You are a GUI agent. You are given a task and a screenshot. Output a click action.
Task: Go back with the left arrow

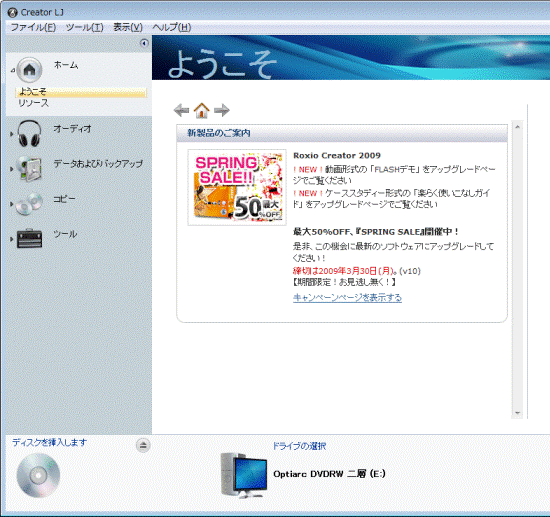point(181,110)
